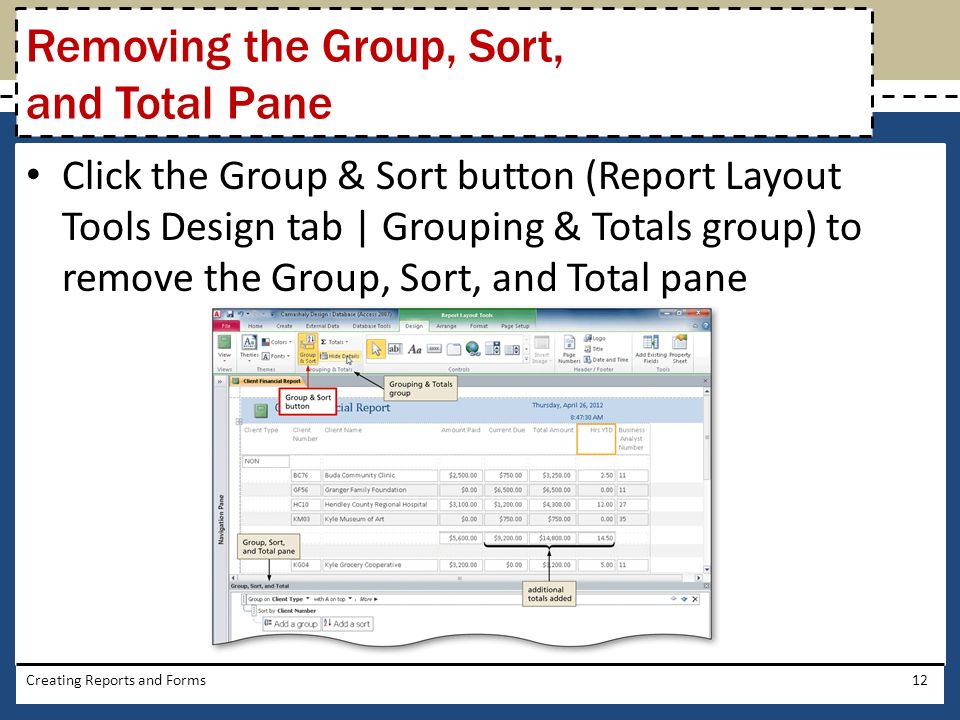Click the vertical scrollbar down arrow
960x720 pixels.
[x=707, y=569]
